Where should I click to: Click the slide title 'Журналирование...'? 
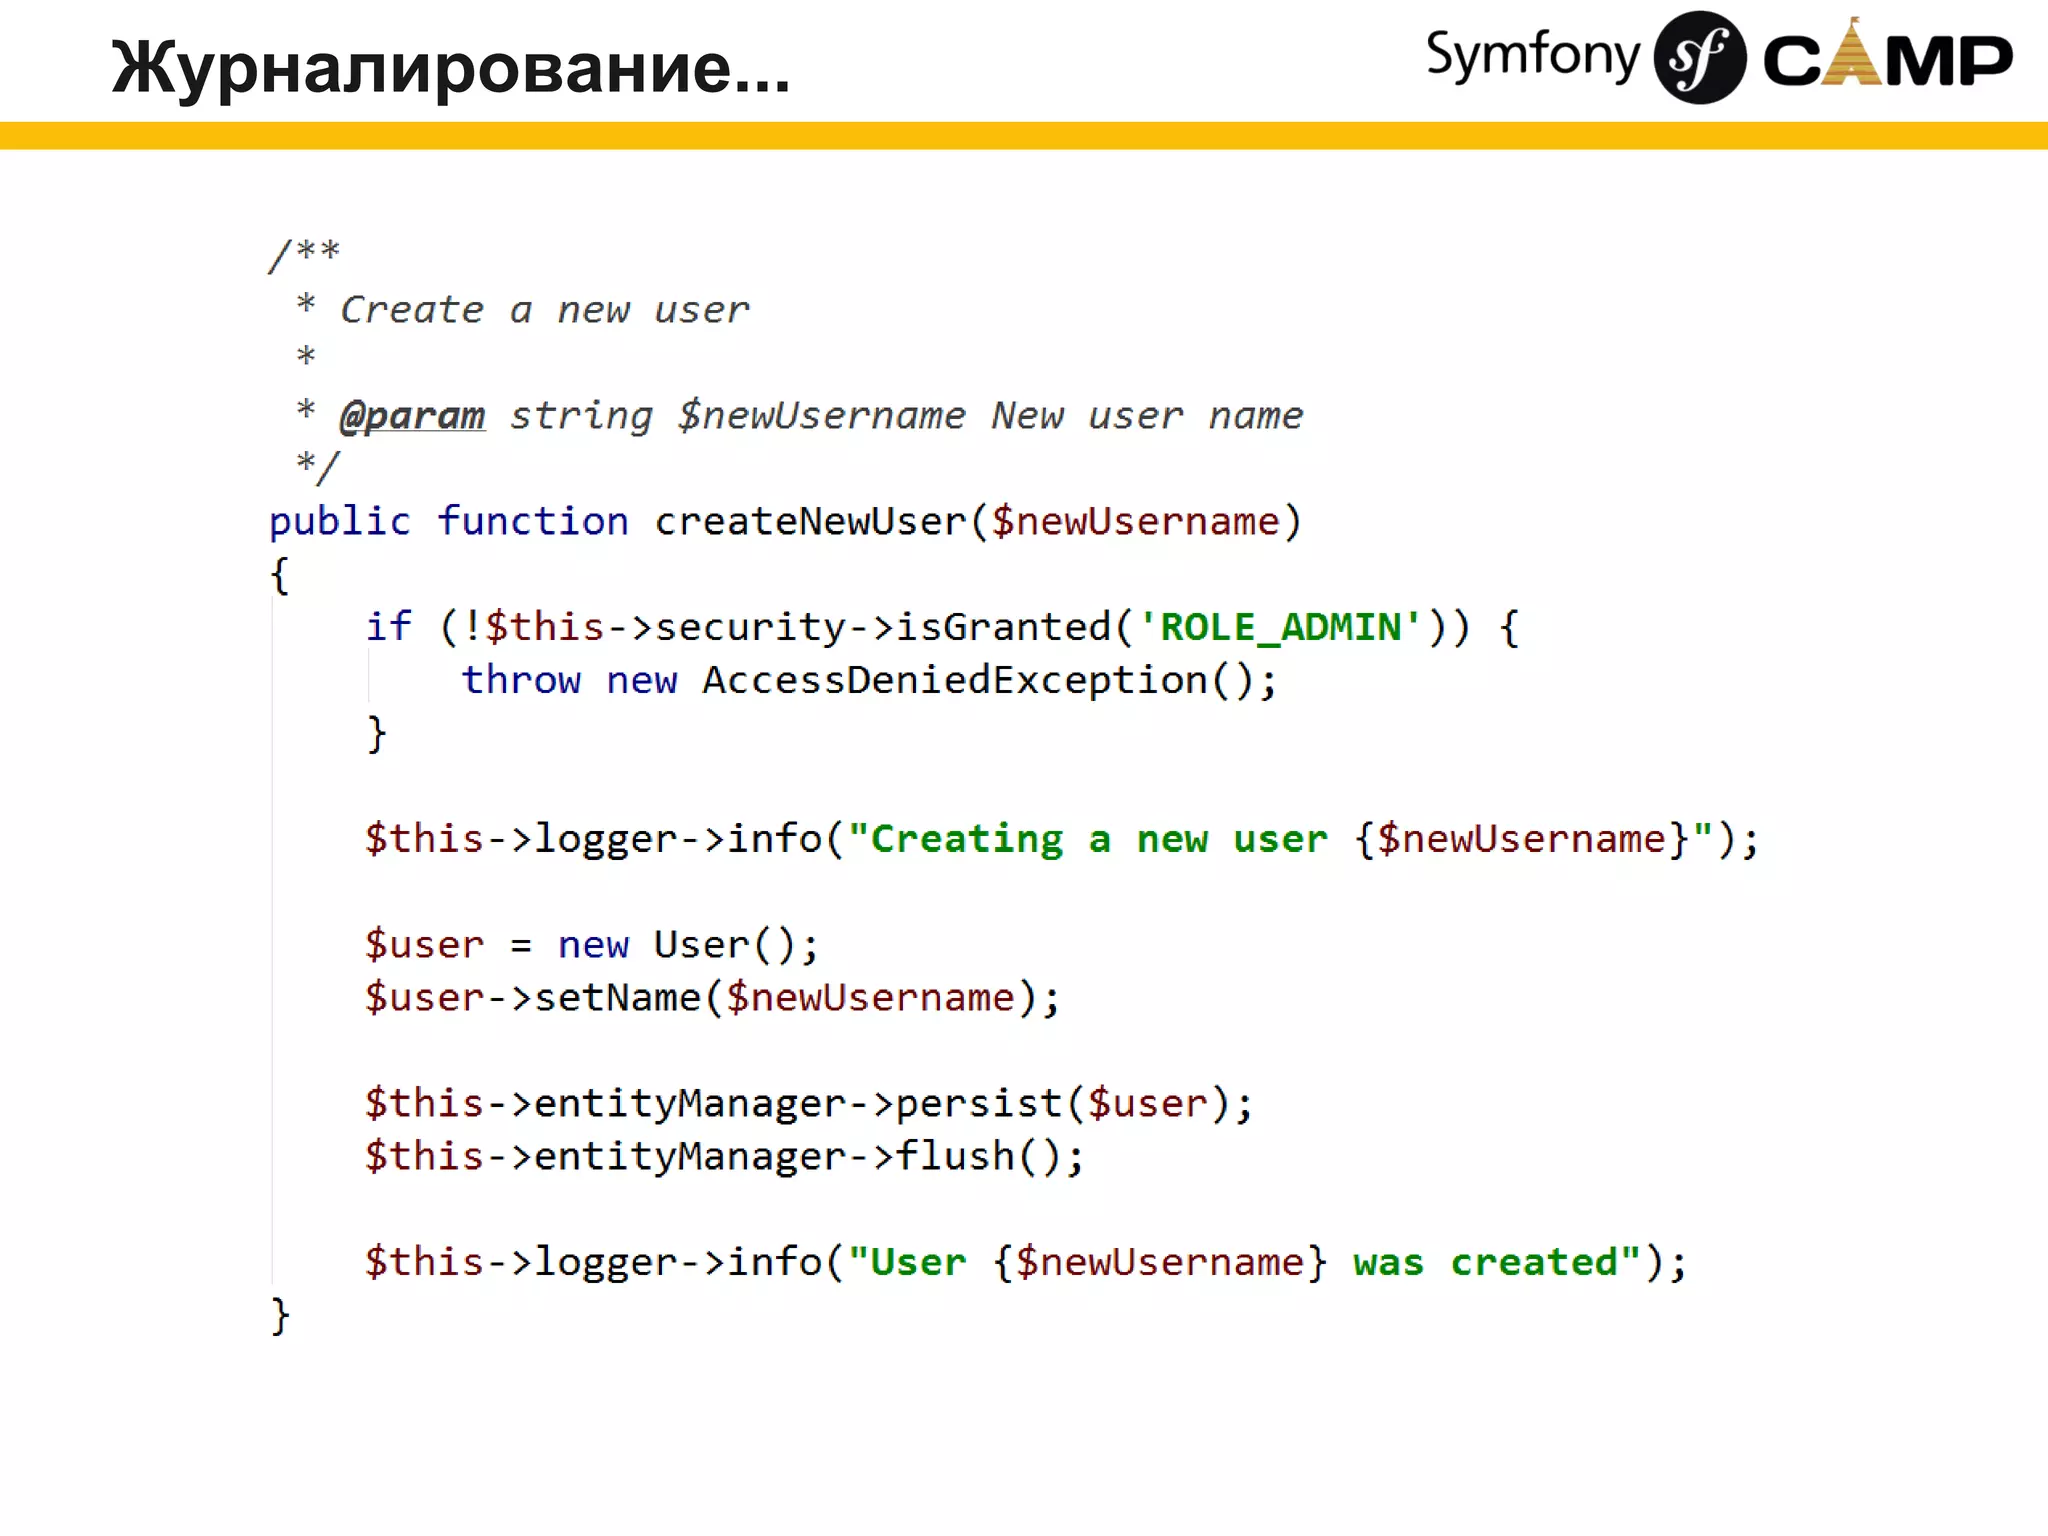pos(451,68)
